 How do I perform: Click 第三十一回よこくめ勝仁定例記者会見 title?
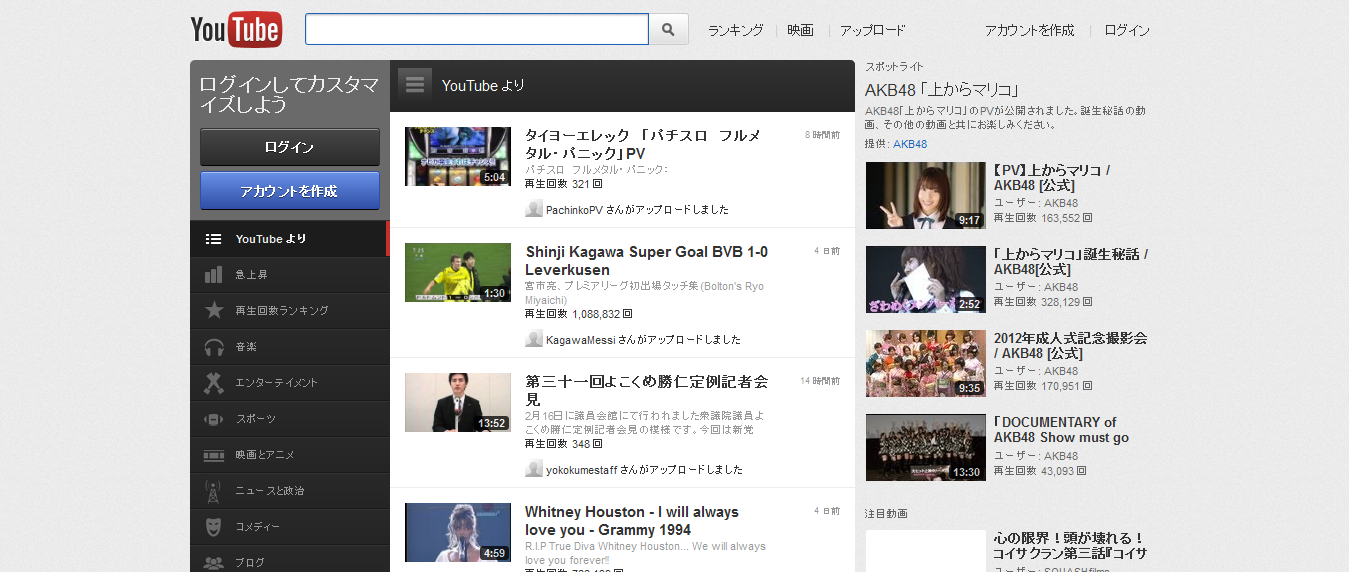[x=647, y=390]
